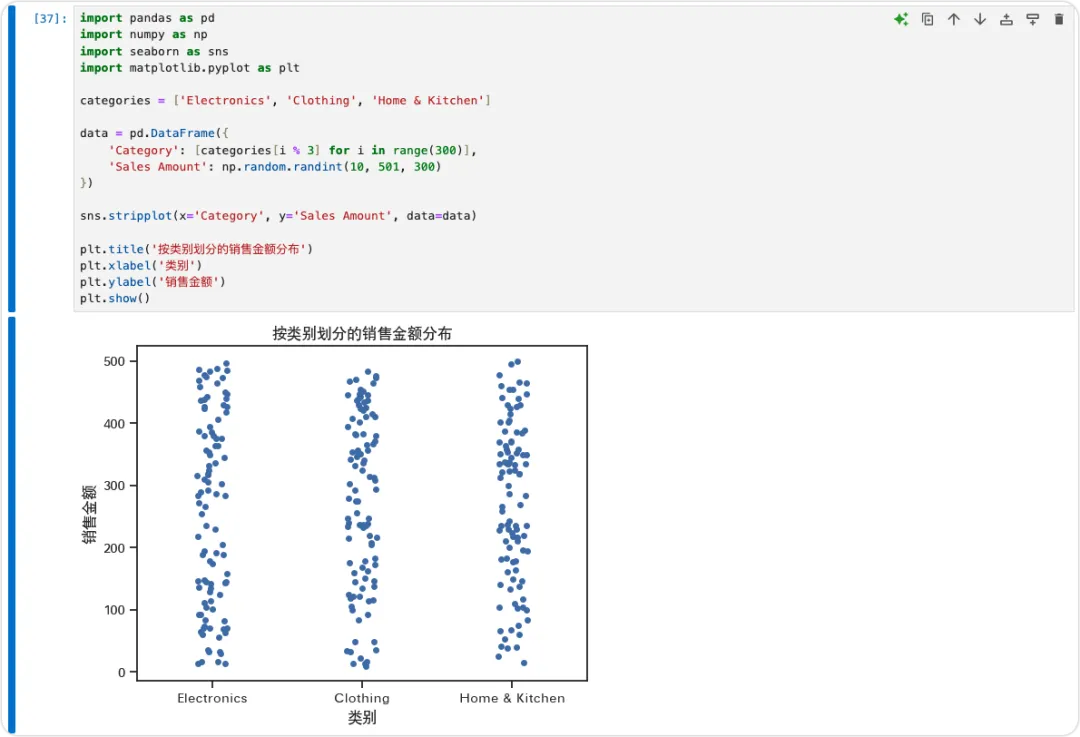Place cursor on 'import pandas as pd' line

(147, 18)
